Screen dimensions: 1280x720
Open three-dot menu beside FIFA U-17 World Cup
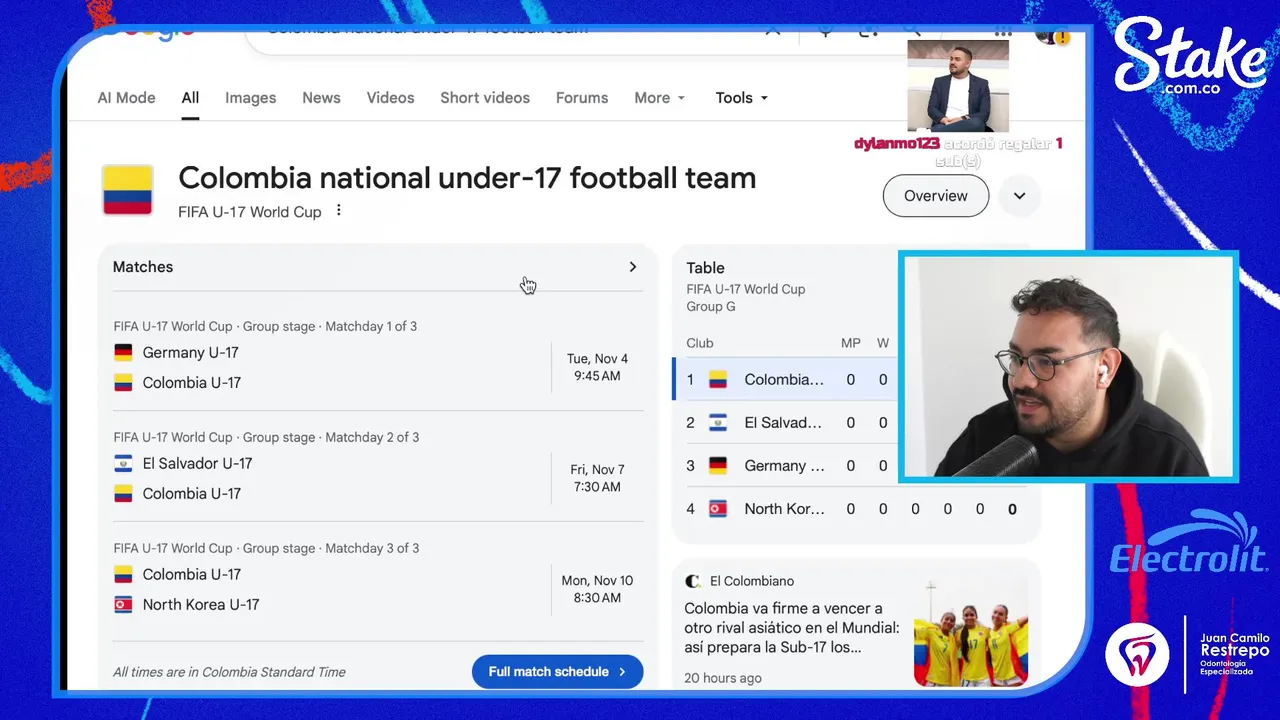tap(339, 211)
